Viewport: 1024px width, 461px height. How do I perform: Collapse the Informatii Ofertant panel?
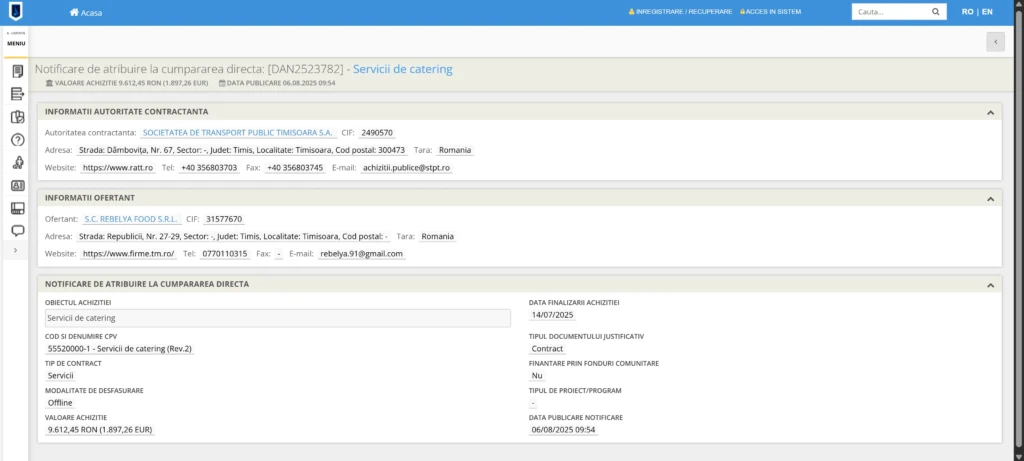(x=990, y=199)
